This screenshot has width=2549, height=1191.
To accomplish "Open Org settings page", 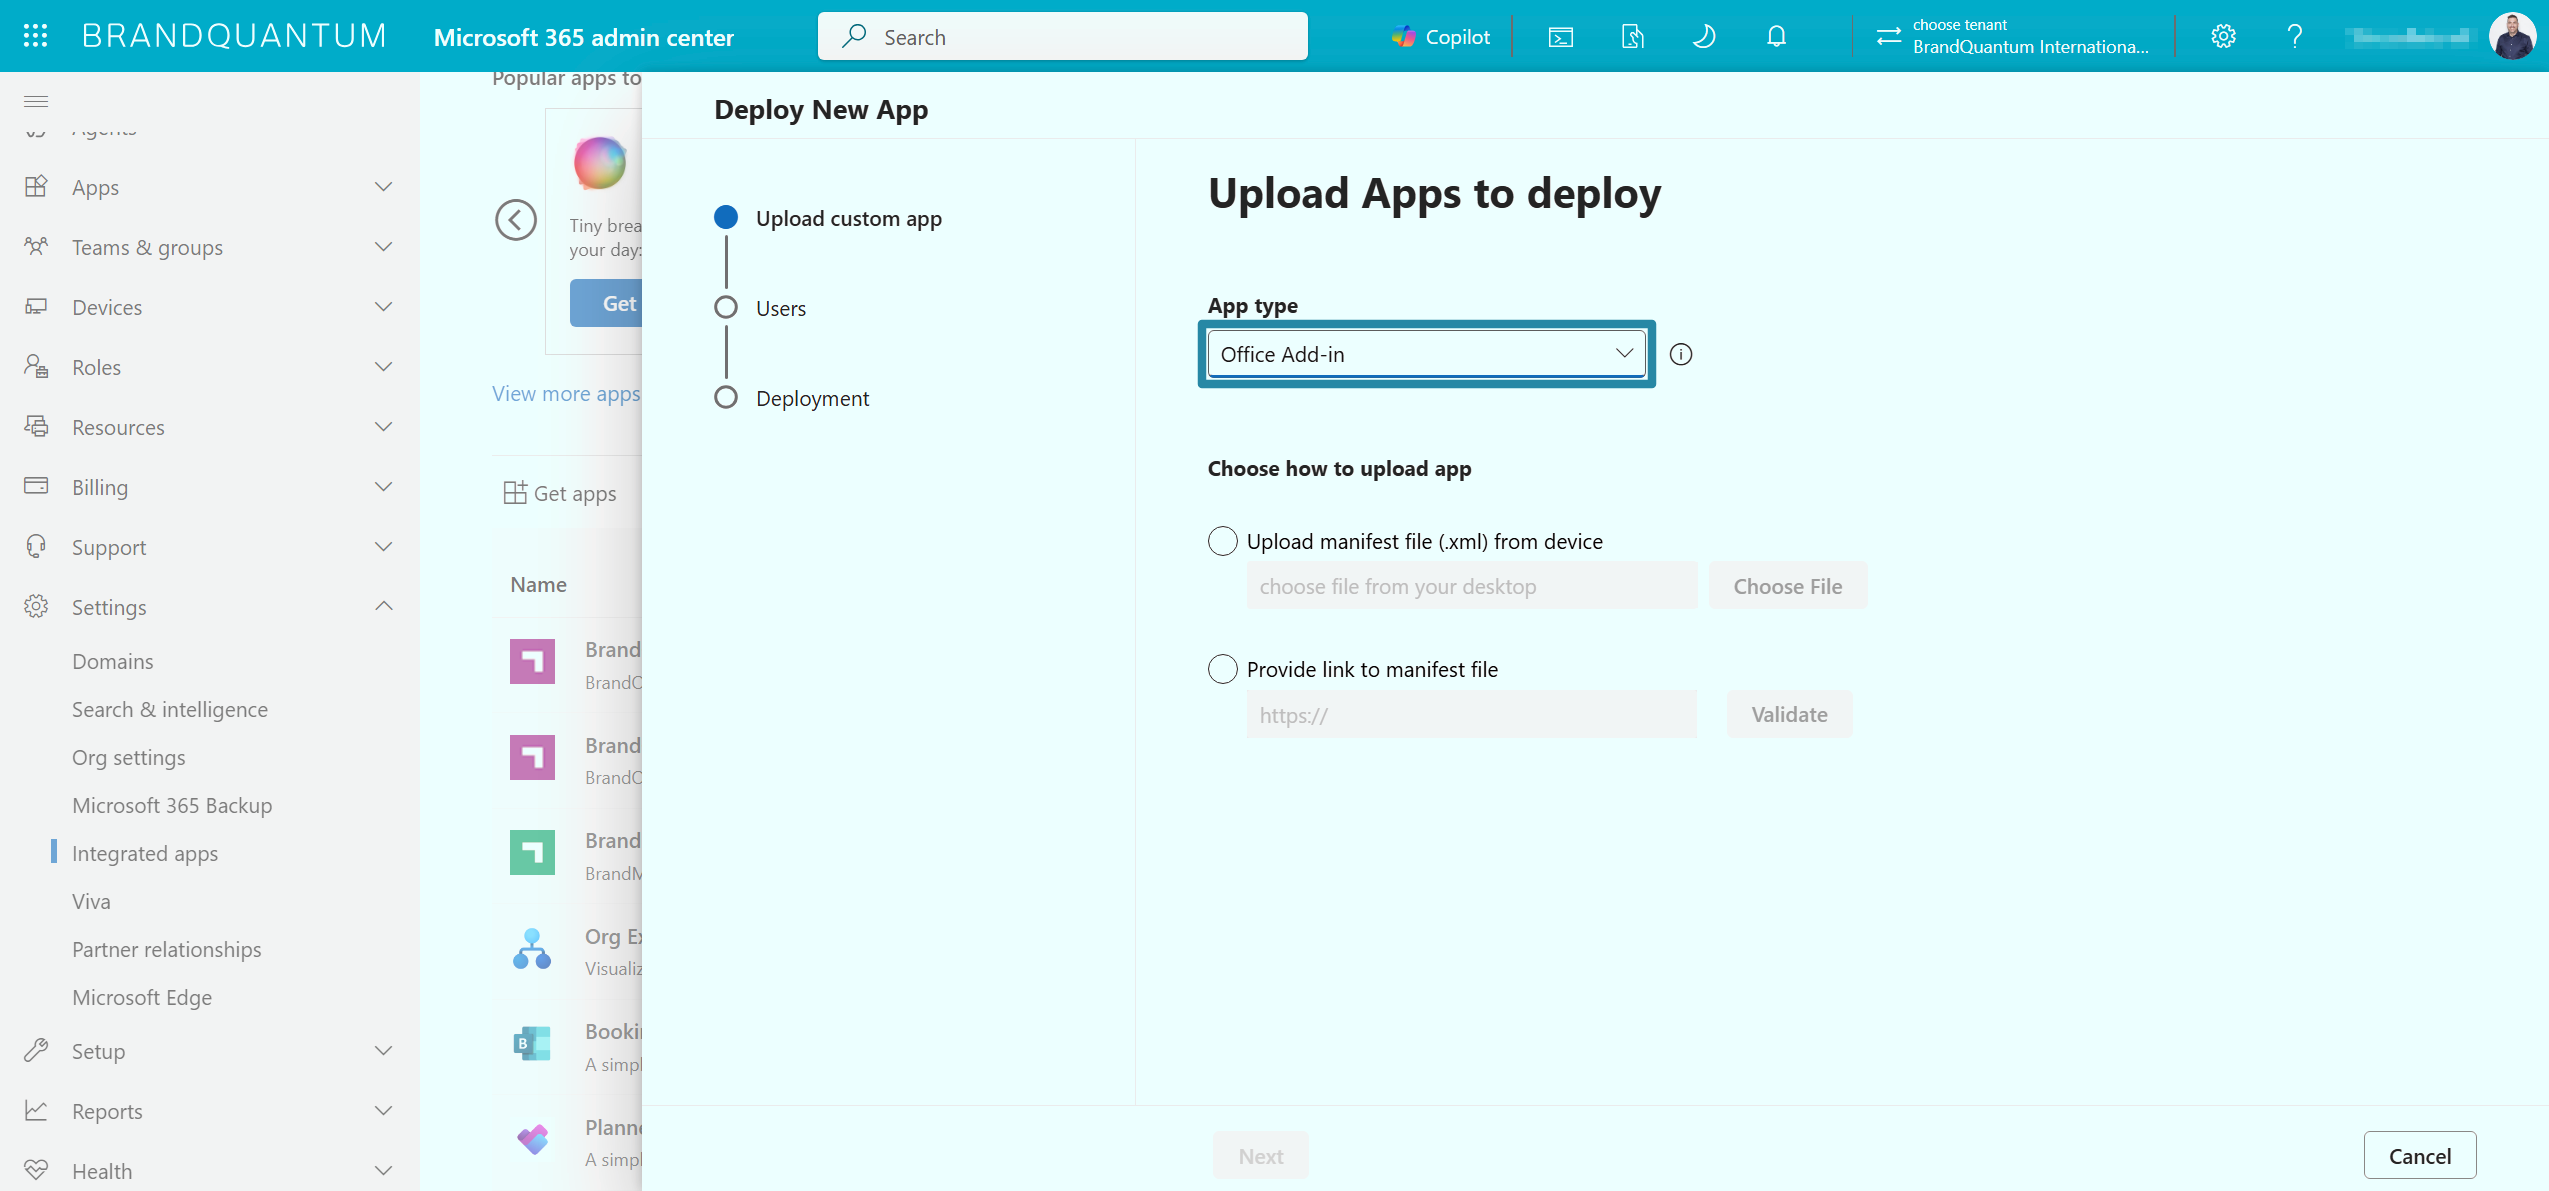I will (129, 757).
